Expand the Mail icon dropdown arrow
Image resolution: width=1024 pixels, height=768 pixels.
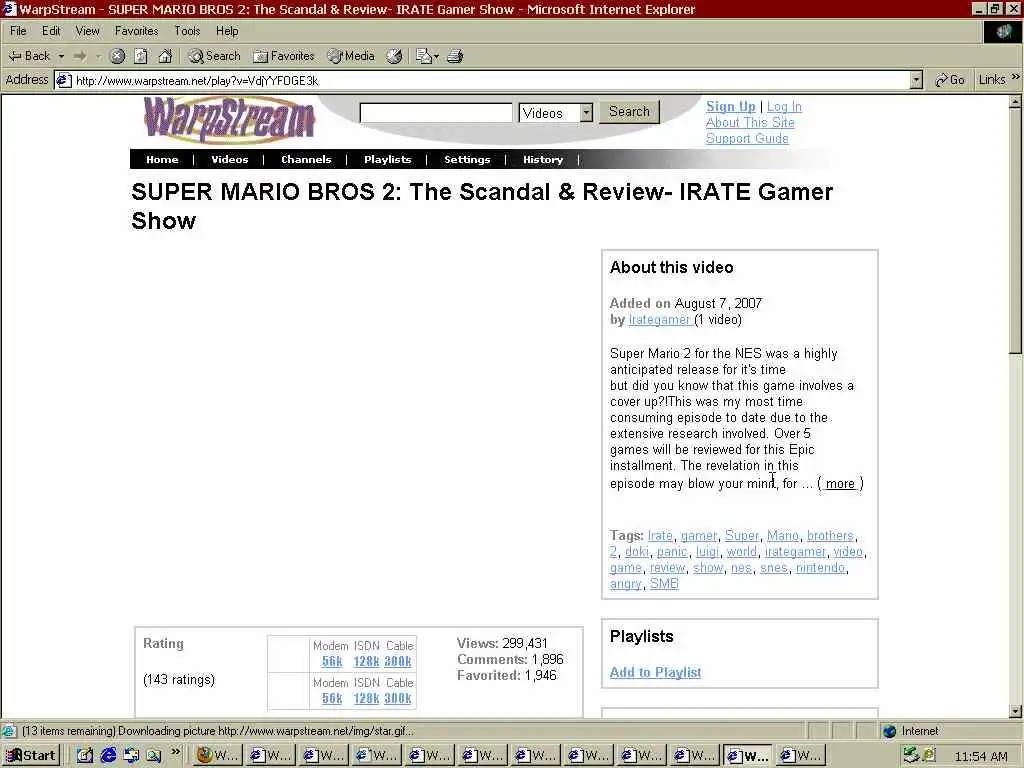click(x=436, y=56)
